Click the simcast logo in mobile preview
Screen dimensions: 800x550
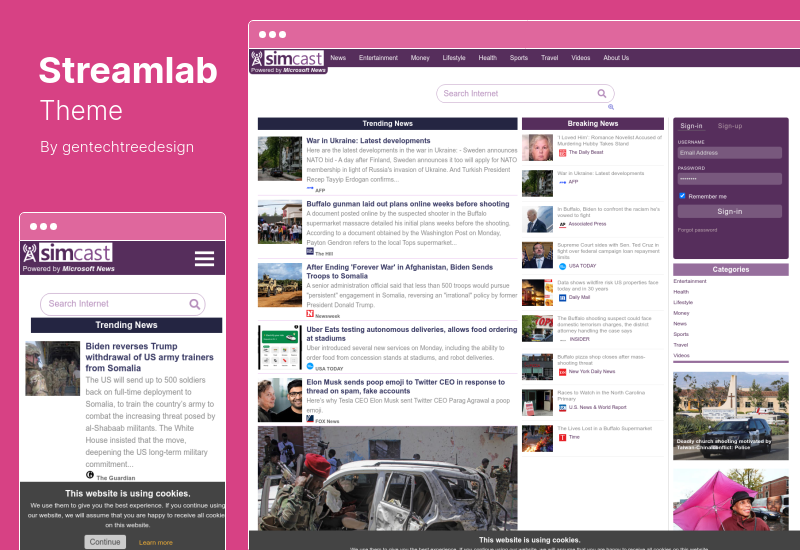coord(68,257)
